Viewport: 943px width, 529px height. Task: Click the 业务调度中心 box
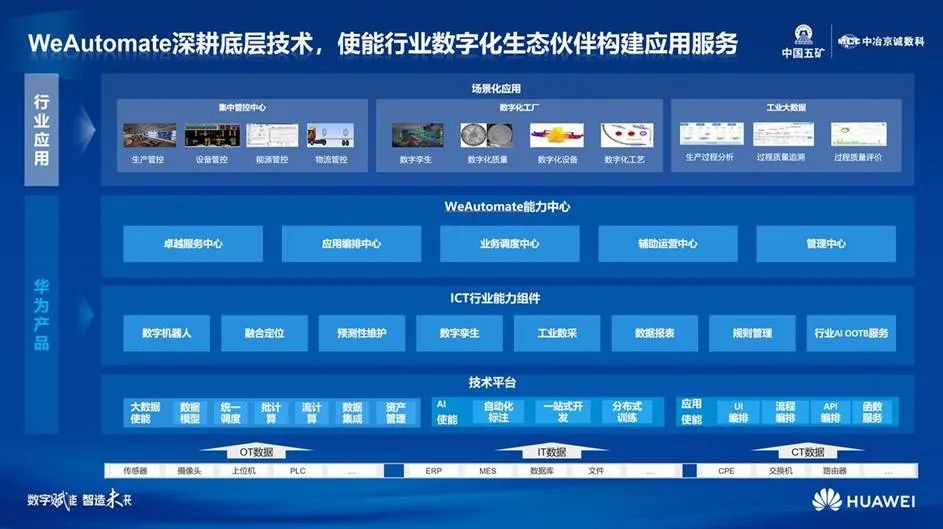pyautogui.click(x=509, y=243)
